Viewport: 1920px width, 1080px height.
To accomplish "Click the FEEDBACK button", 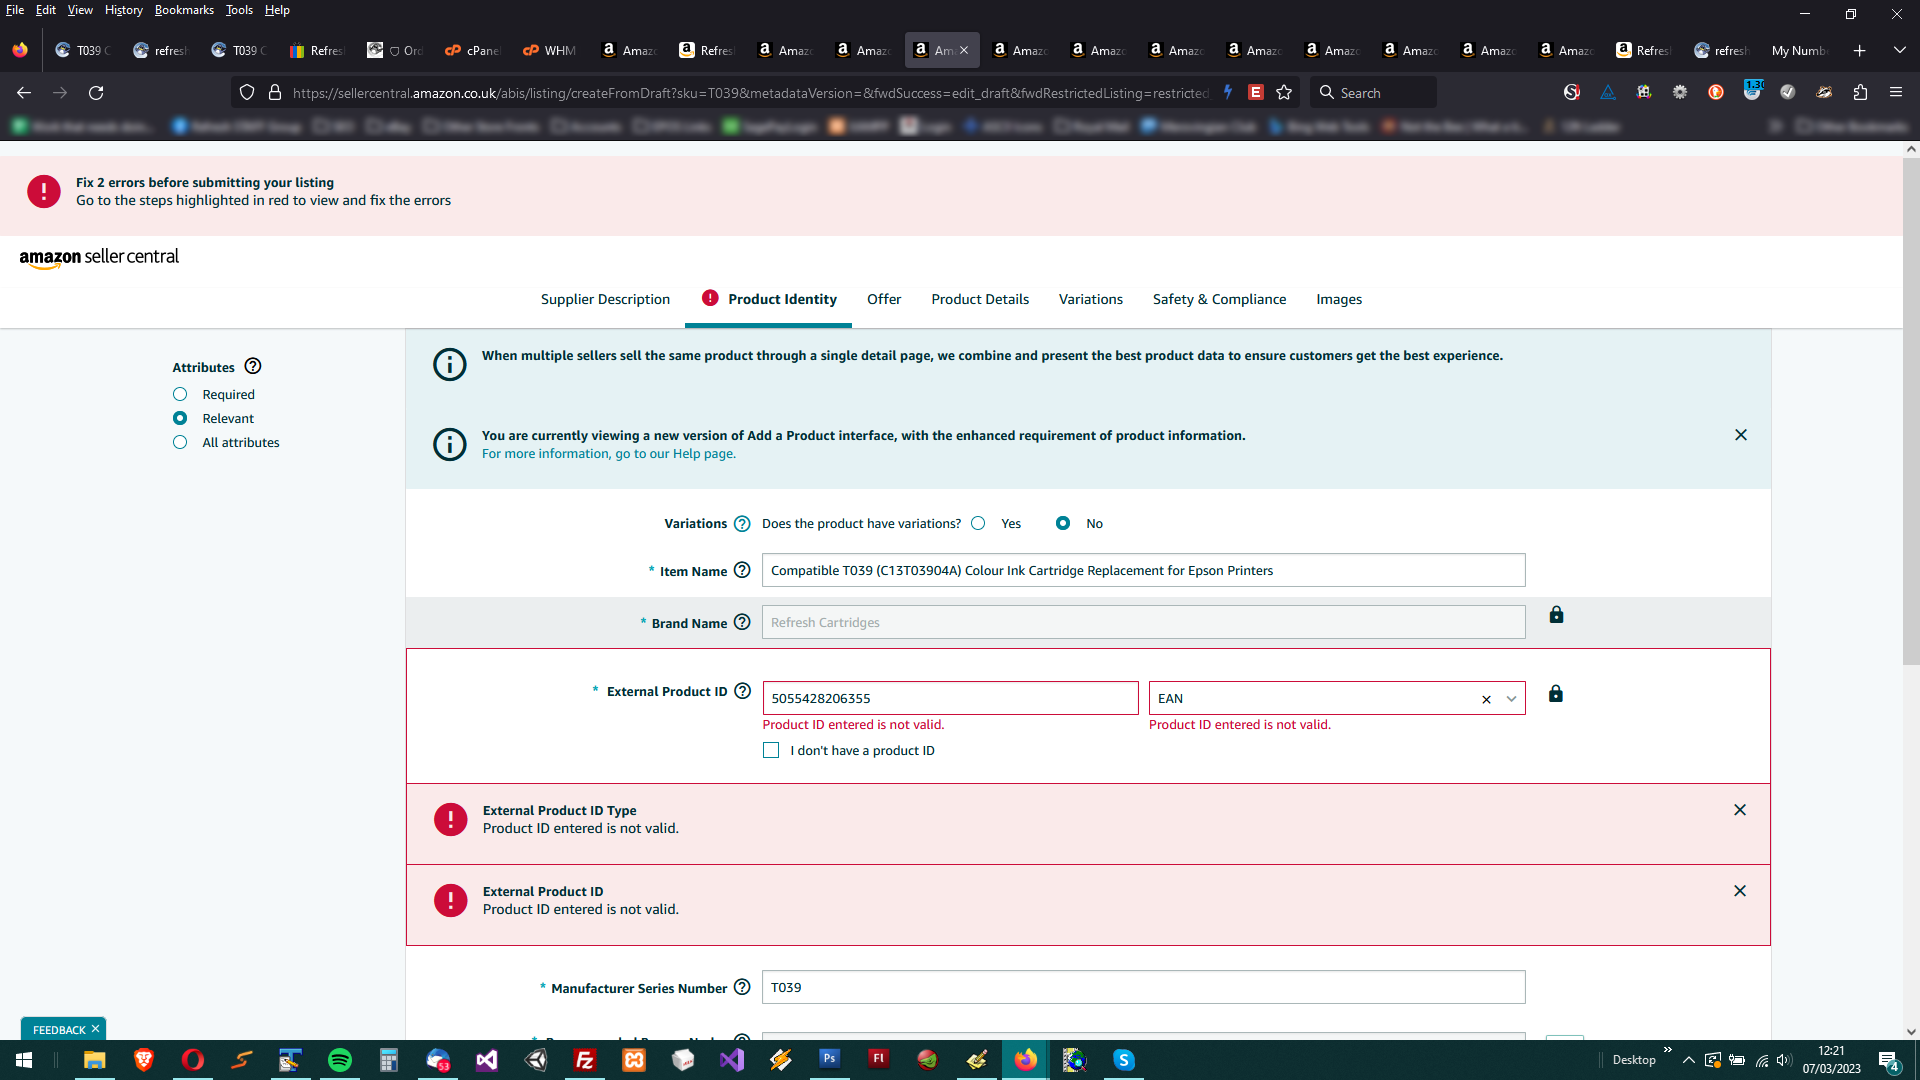I will coord(58,1029).
